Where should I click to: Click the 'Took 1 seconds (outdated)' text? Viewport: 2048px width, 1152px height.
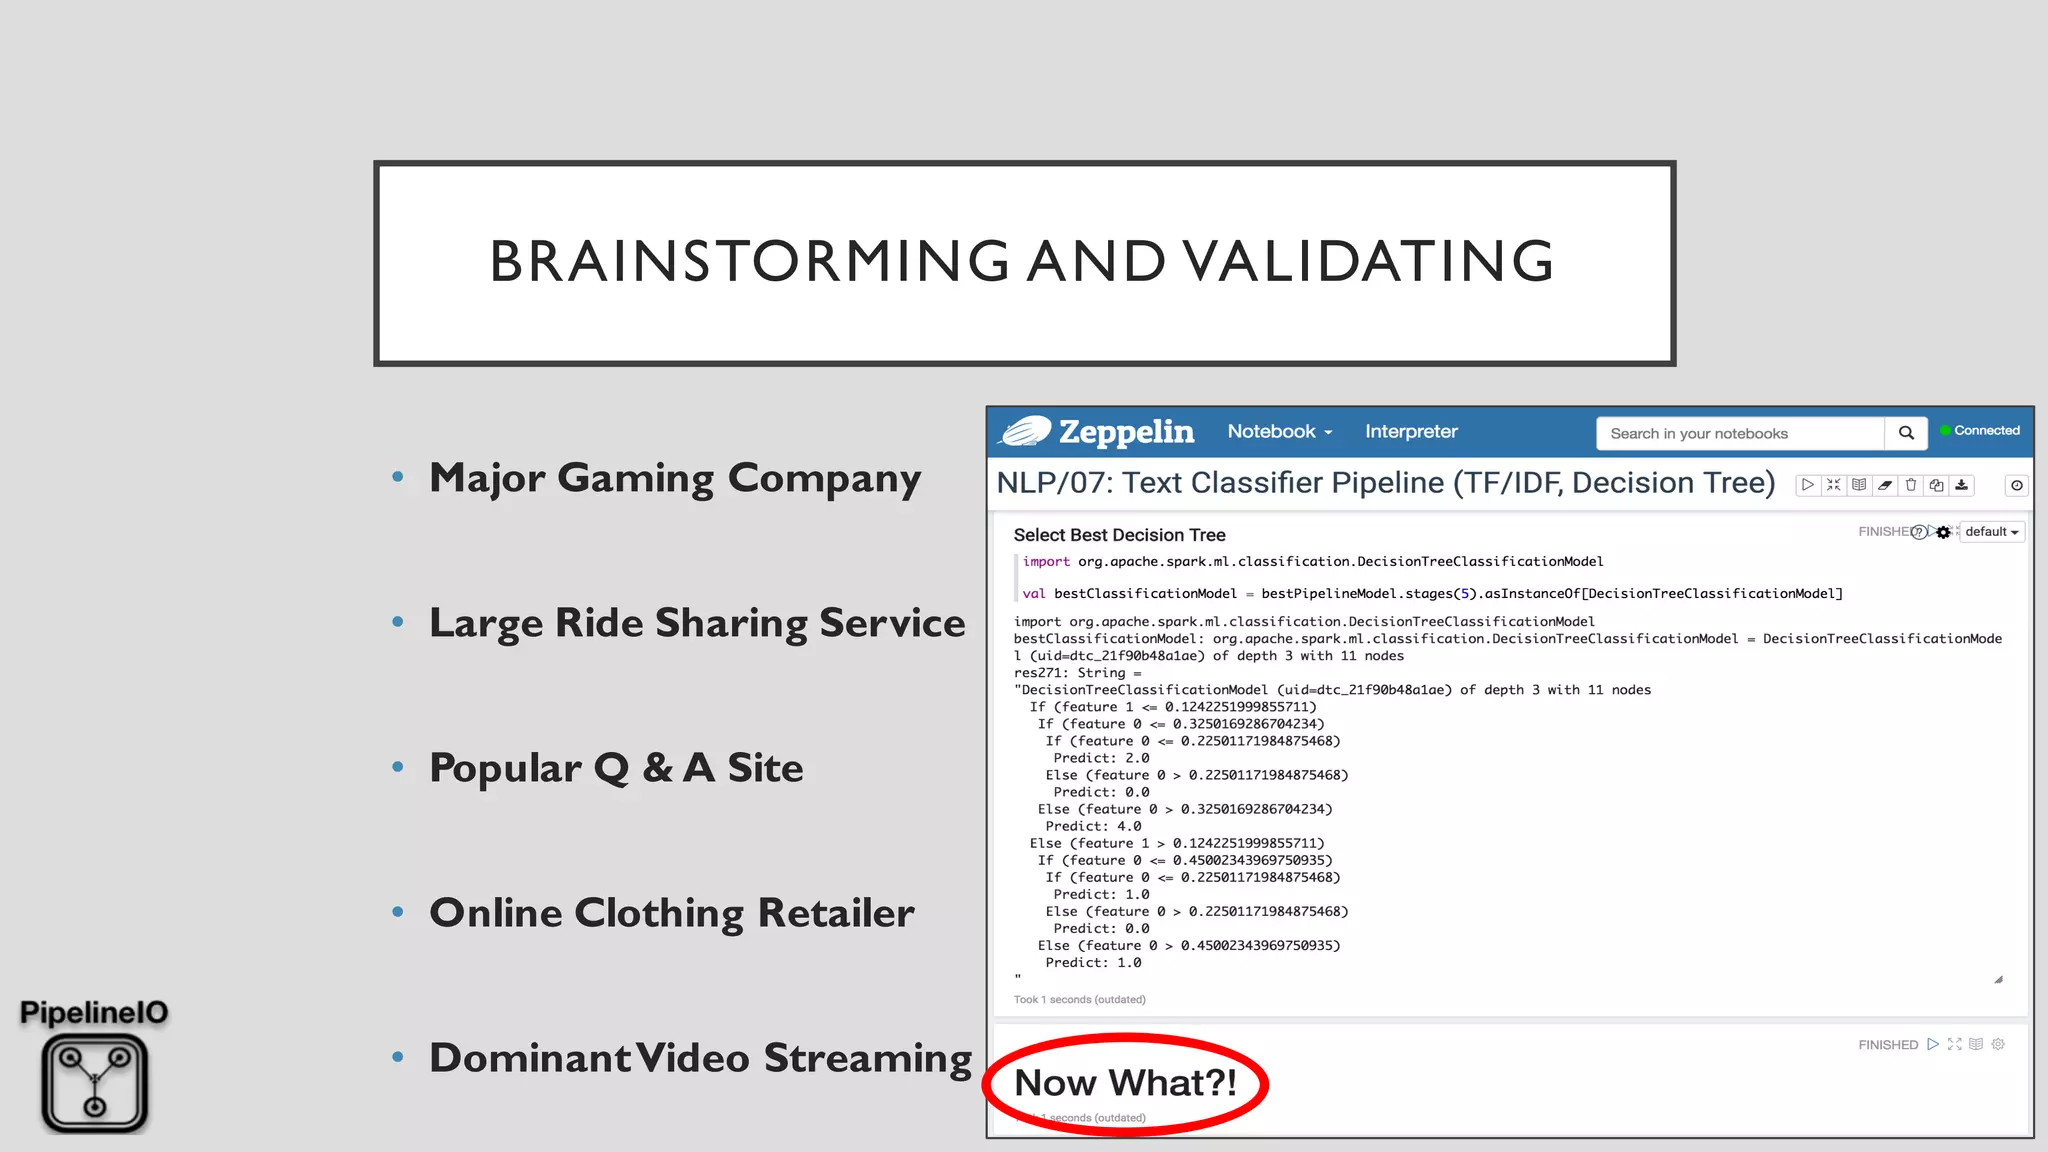click(1080, 1000)
